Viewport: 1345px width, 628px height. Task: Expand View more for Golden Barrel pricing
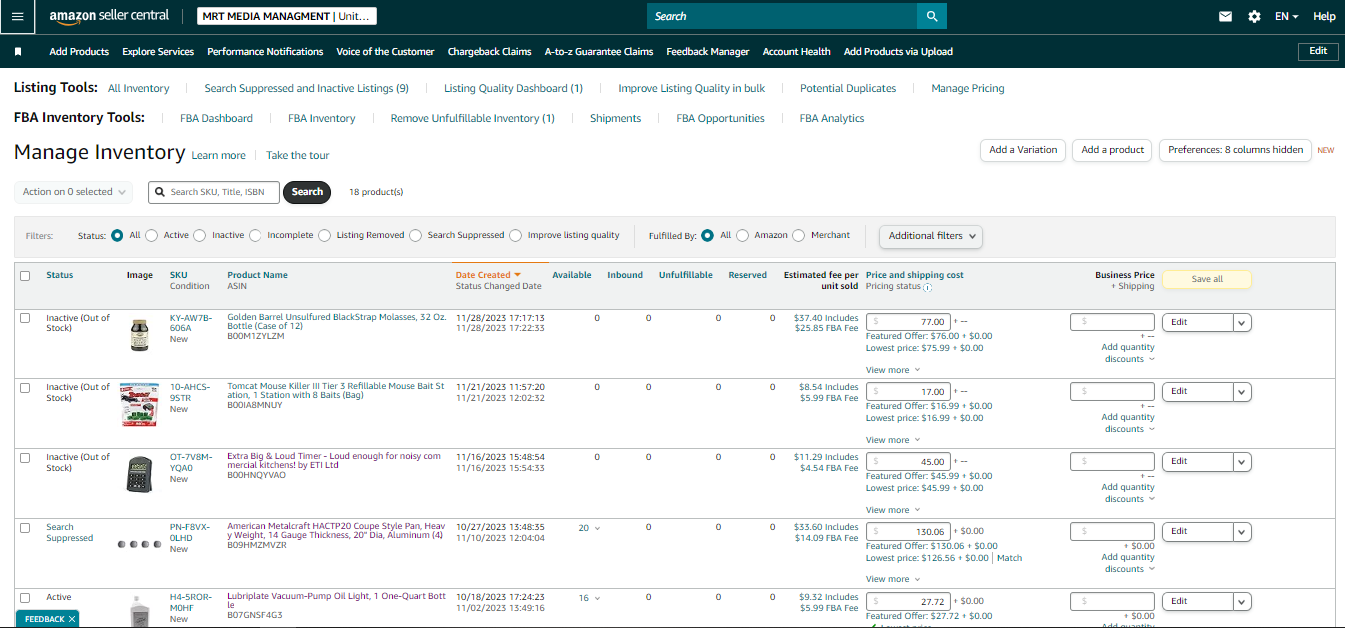click(x=893, y=370)
